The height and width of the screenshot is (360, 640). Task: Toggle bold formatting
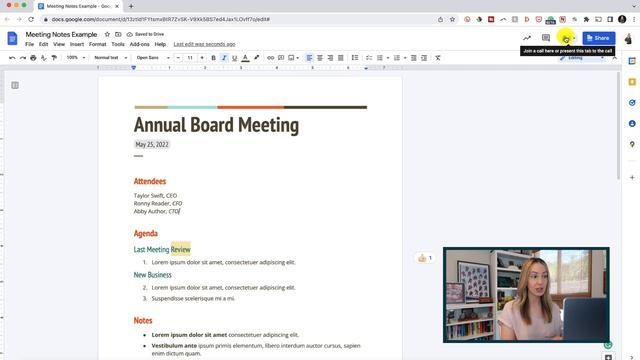point(213,58)
